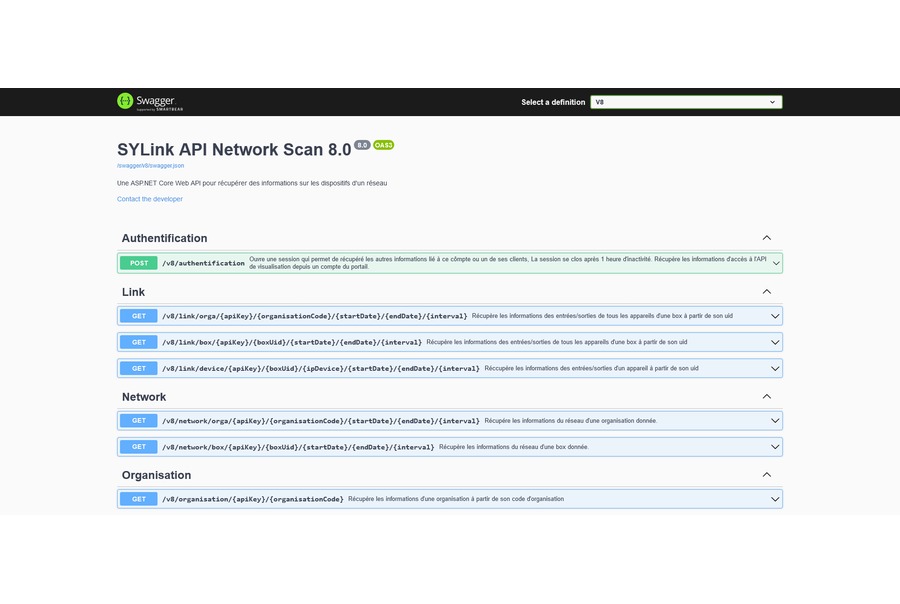The image size is (900, 604).
Task: Click the Link section heading
Action: click(133, 292)
